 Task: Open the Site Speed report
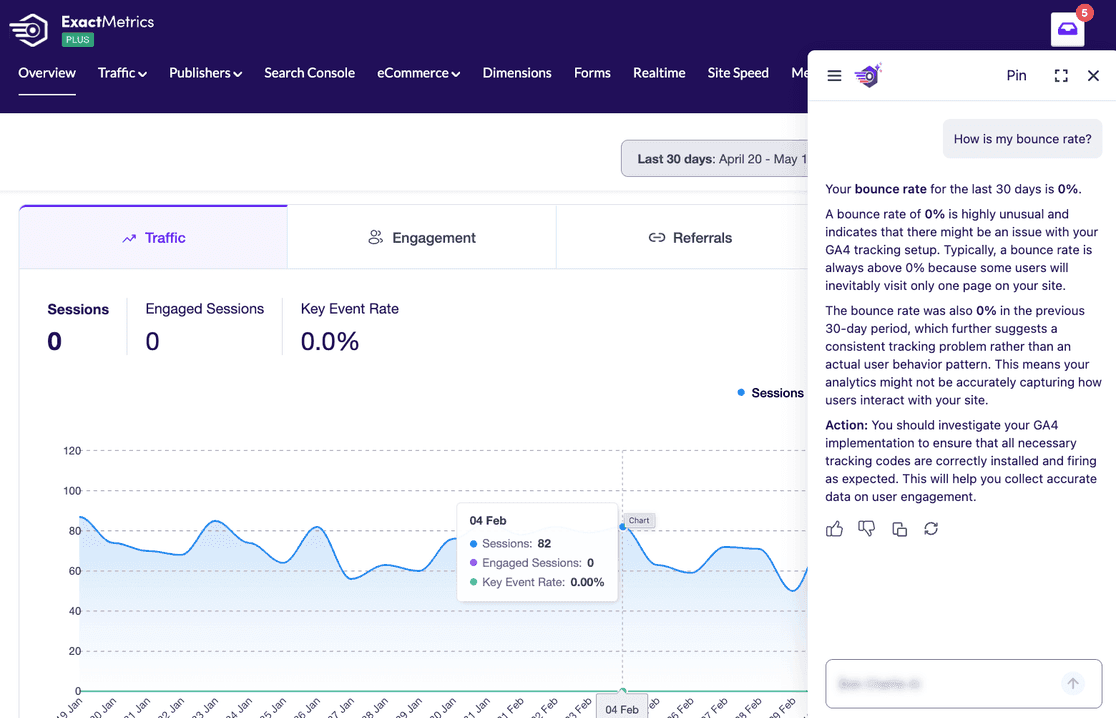coord(738,73)
